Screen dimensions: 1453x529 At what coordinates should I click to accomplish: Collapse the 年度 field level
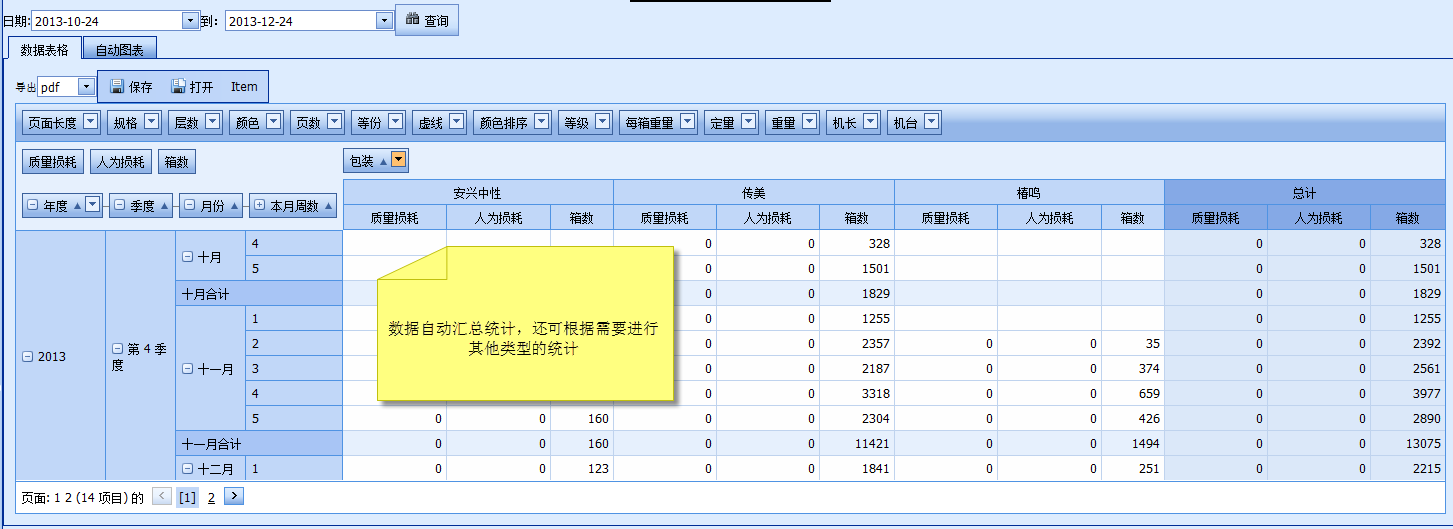tap(33, 205)
